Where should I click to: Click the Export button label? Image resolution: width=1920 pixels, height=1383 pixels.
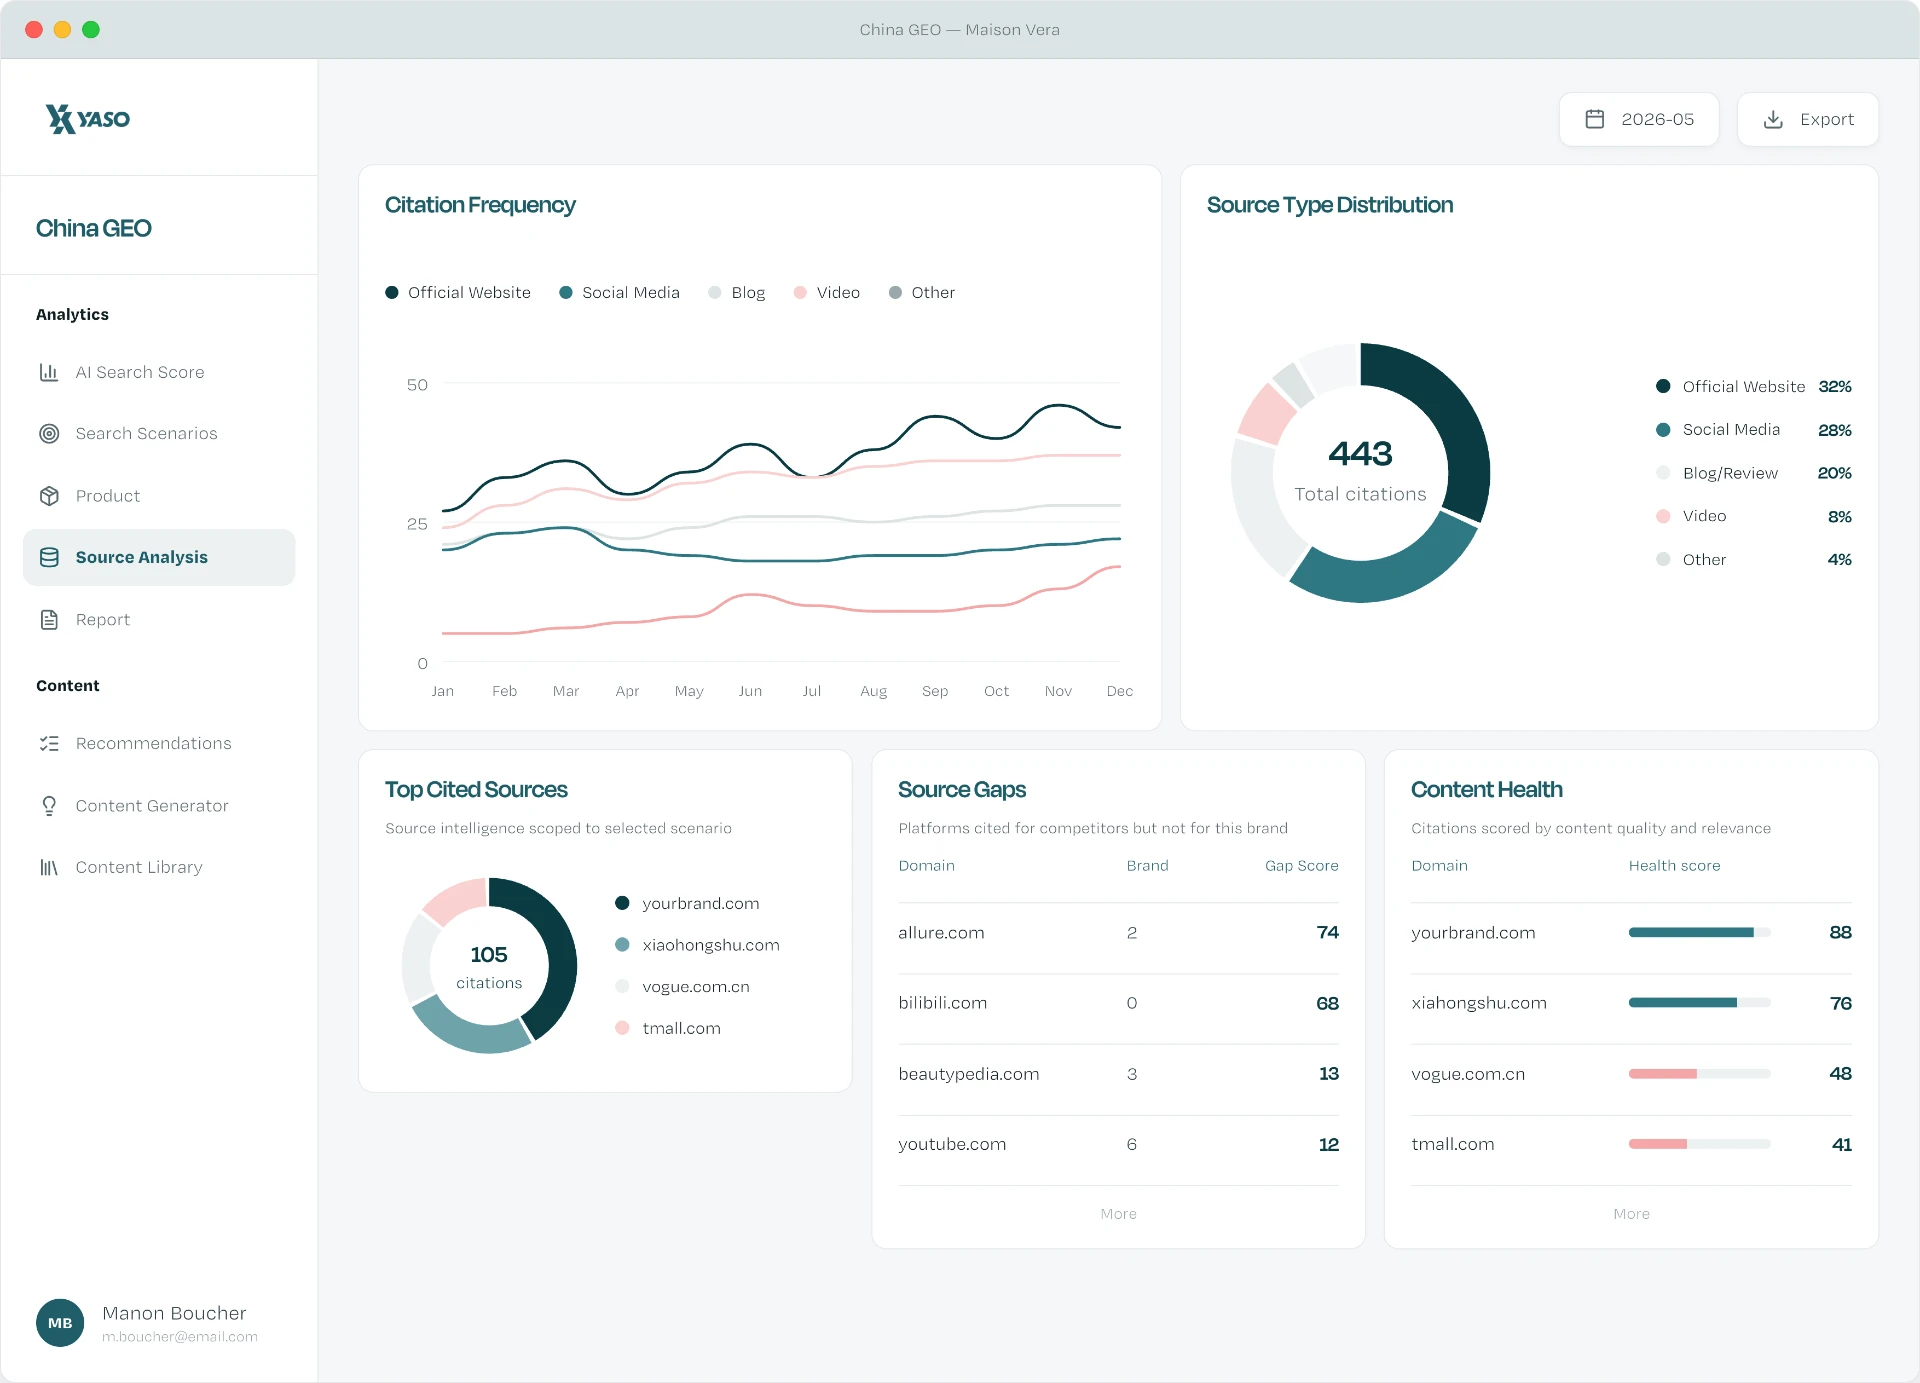(1826, 119)
